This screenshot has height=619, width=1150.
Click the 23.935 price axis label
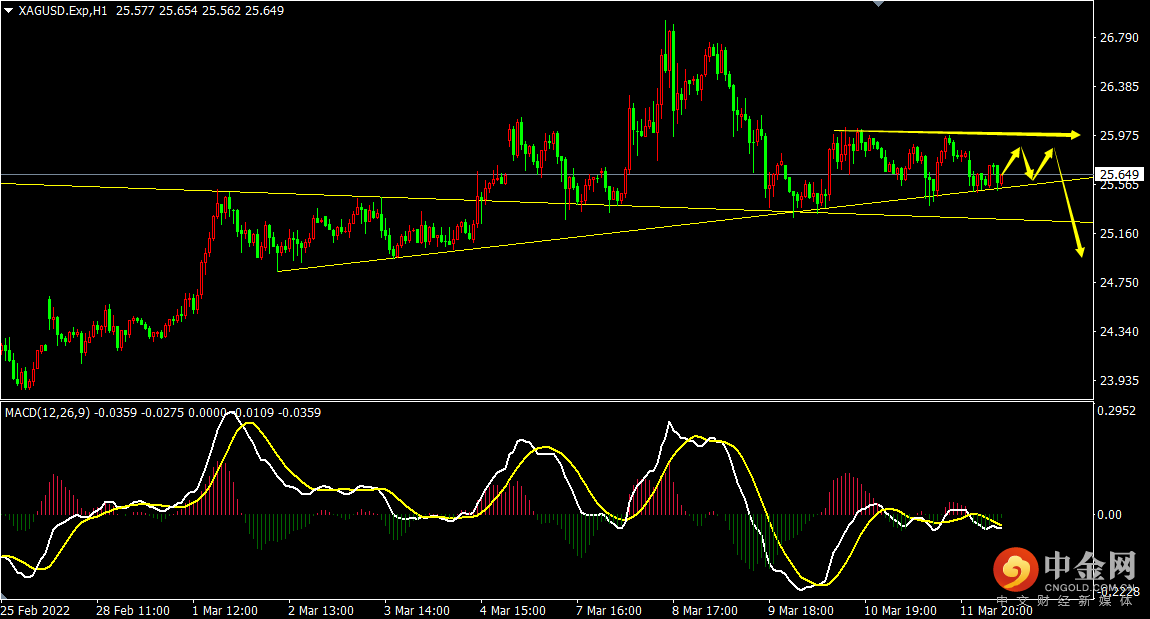click(x=1119, y=381)
